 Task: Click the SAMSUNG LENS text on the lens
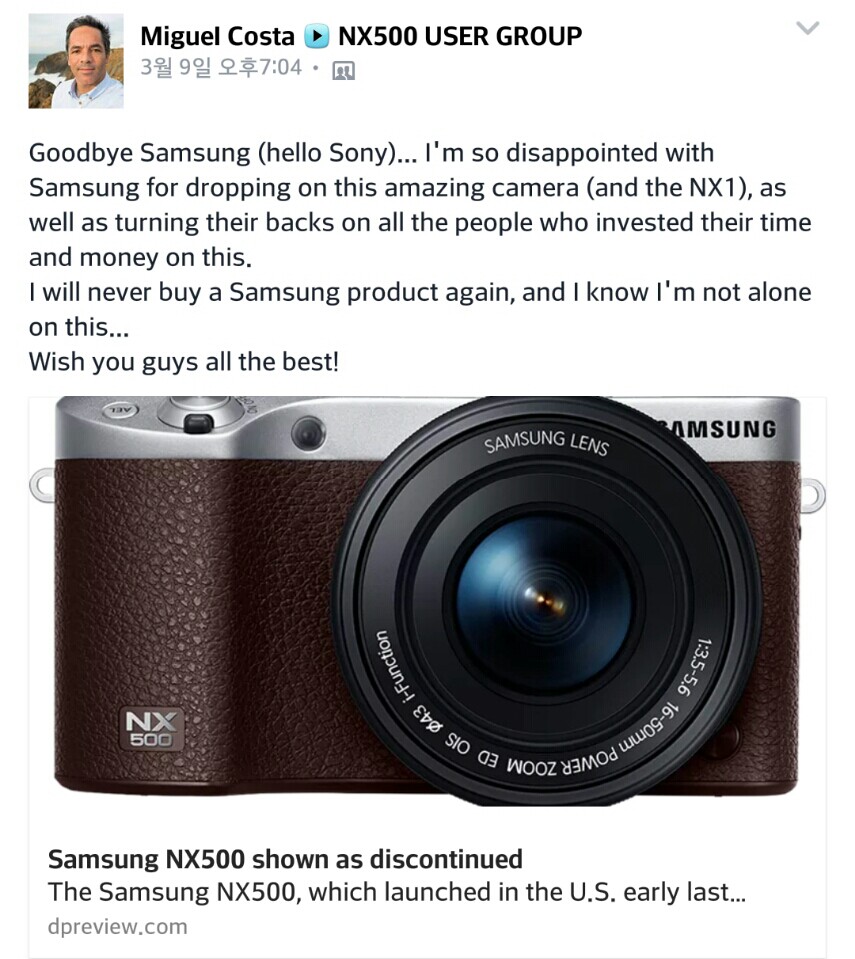click(547, 443)
